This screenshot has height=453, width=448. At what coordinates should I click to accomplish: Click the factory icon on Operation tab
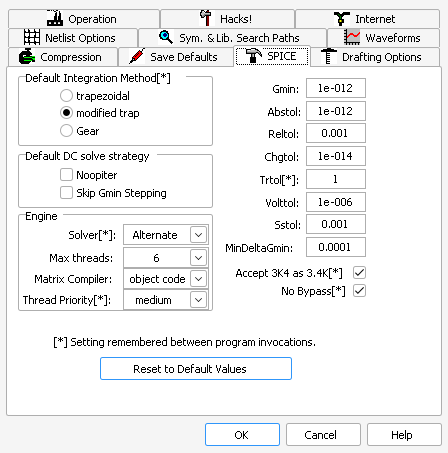tap(55, 18)
